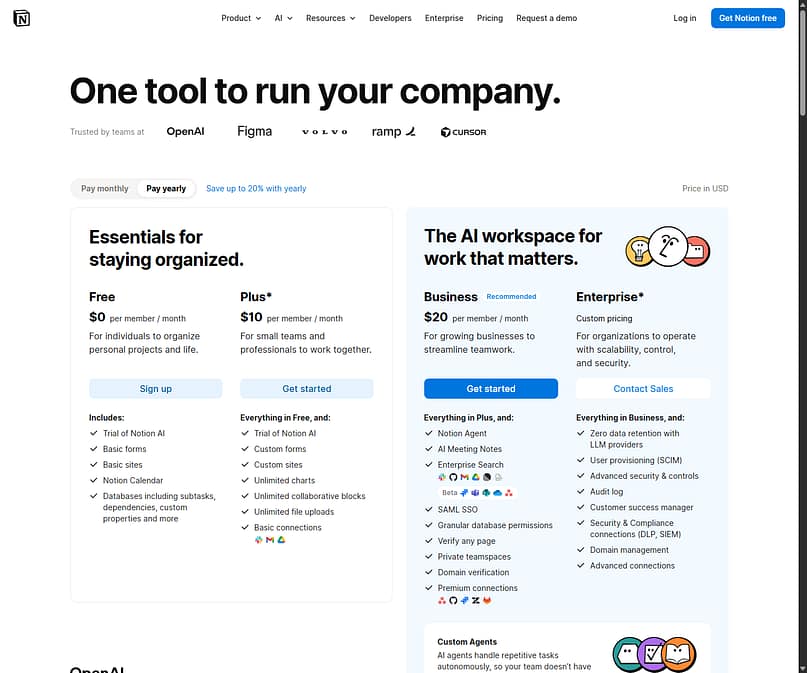807x673 pixels.
Task: Click Get started under the Plus plan
Action: click(307, 388)
